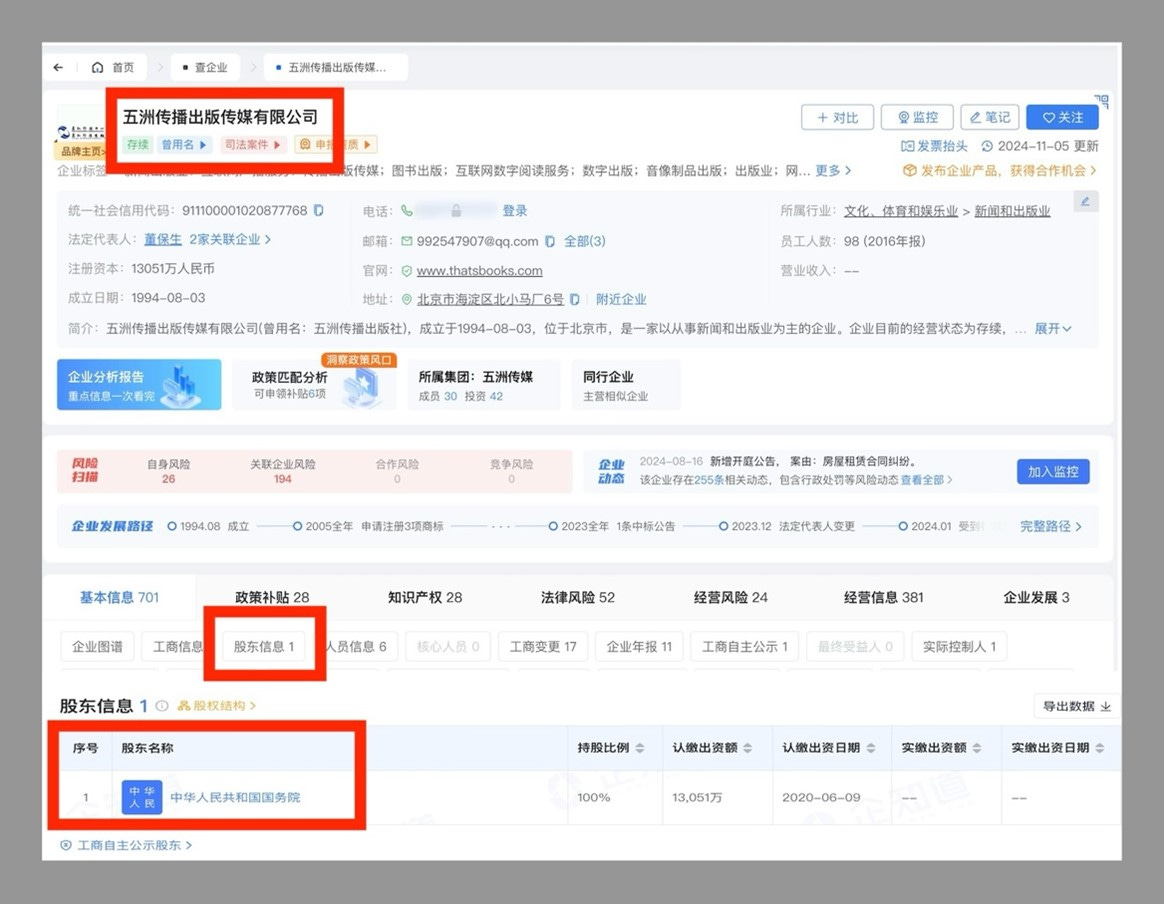Viewport: 1164px width, 904px height.
Task: Click address 北京市海淀区北小马厂6号
Action: (490, 299)
